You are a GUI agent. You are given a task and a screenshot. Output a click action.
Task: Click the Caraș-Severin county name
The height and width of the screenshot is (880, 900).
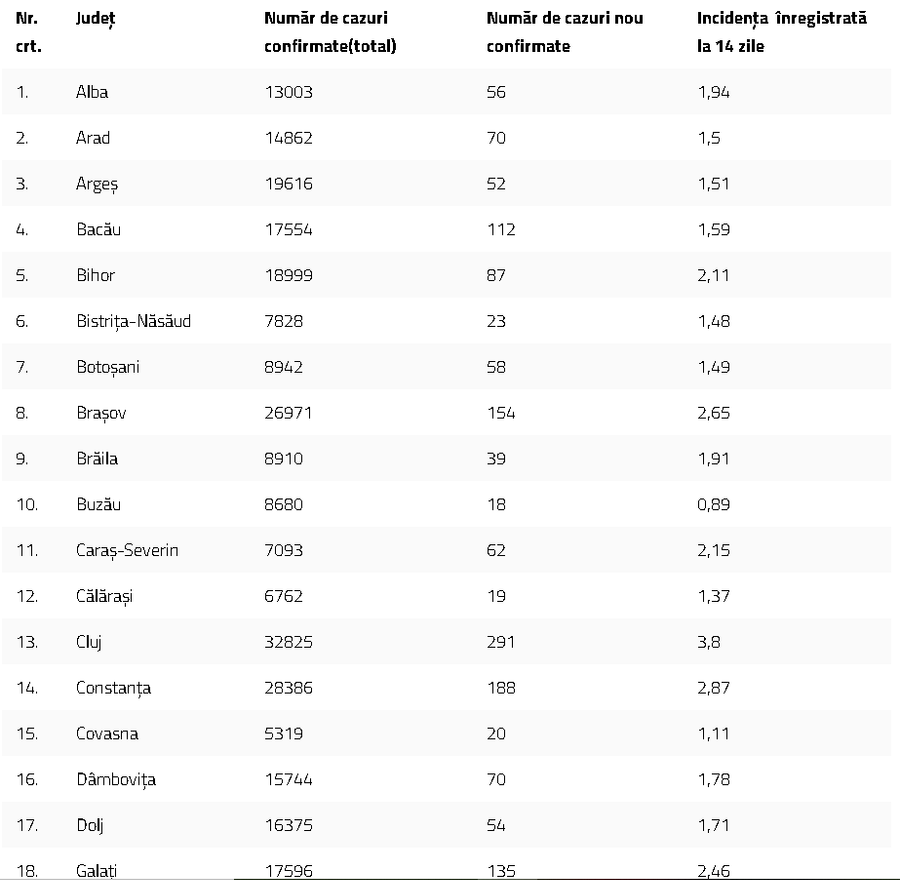coord(127,551)
